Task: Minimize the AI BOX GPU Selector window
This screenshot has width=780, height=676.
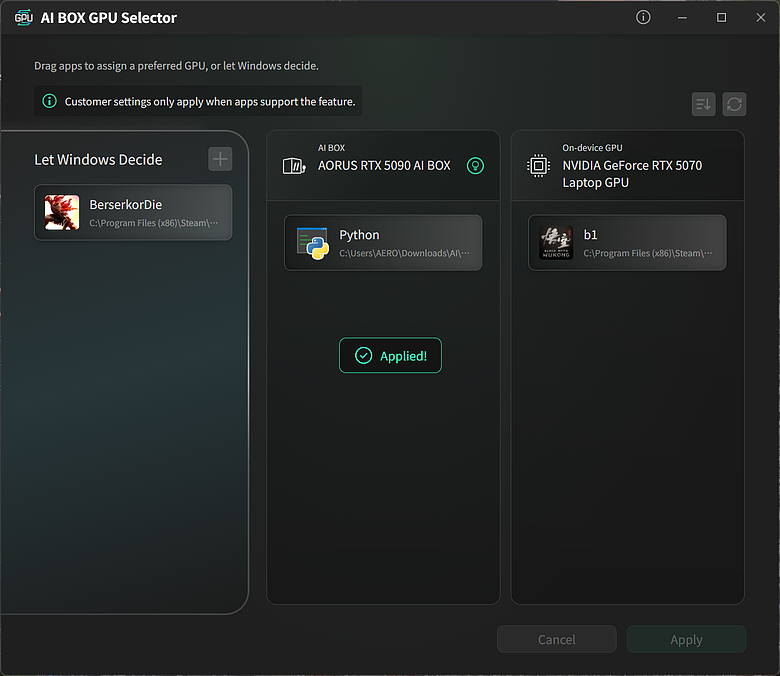Action: [682, 17]
